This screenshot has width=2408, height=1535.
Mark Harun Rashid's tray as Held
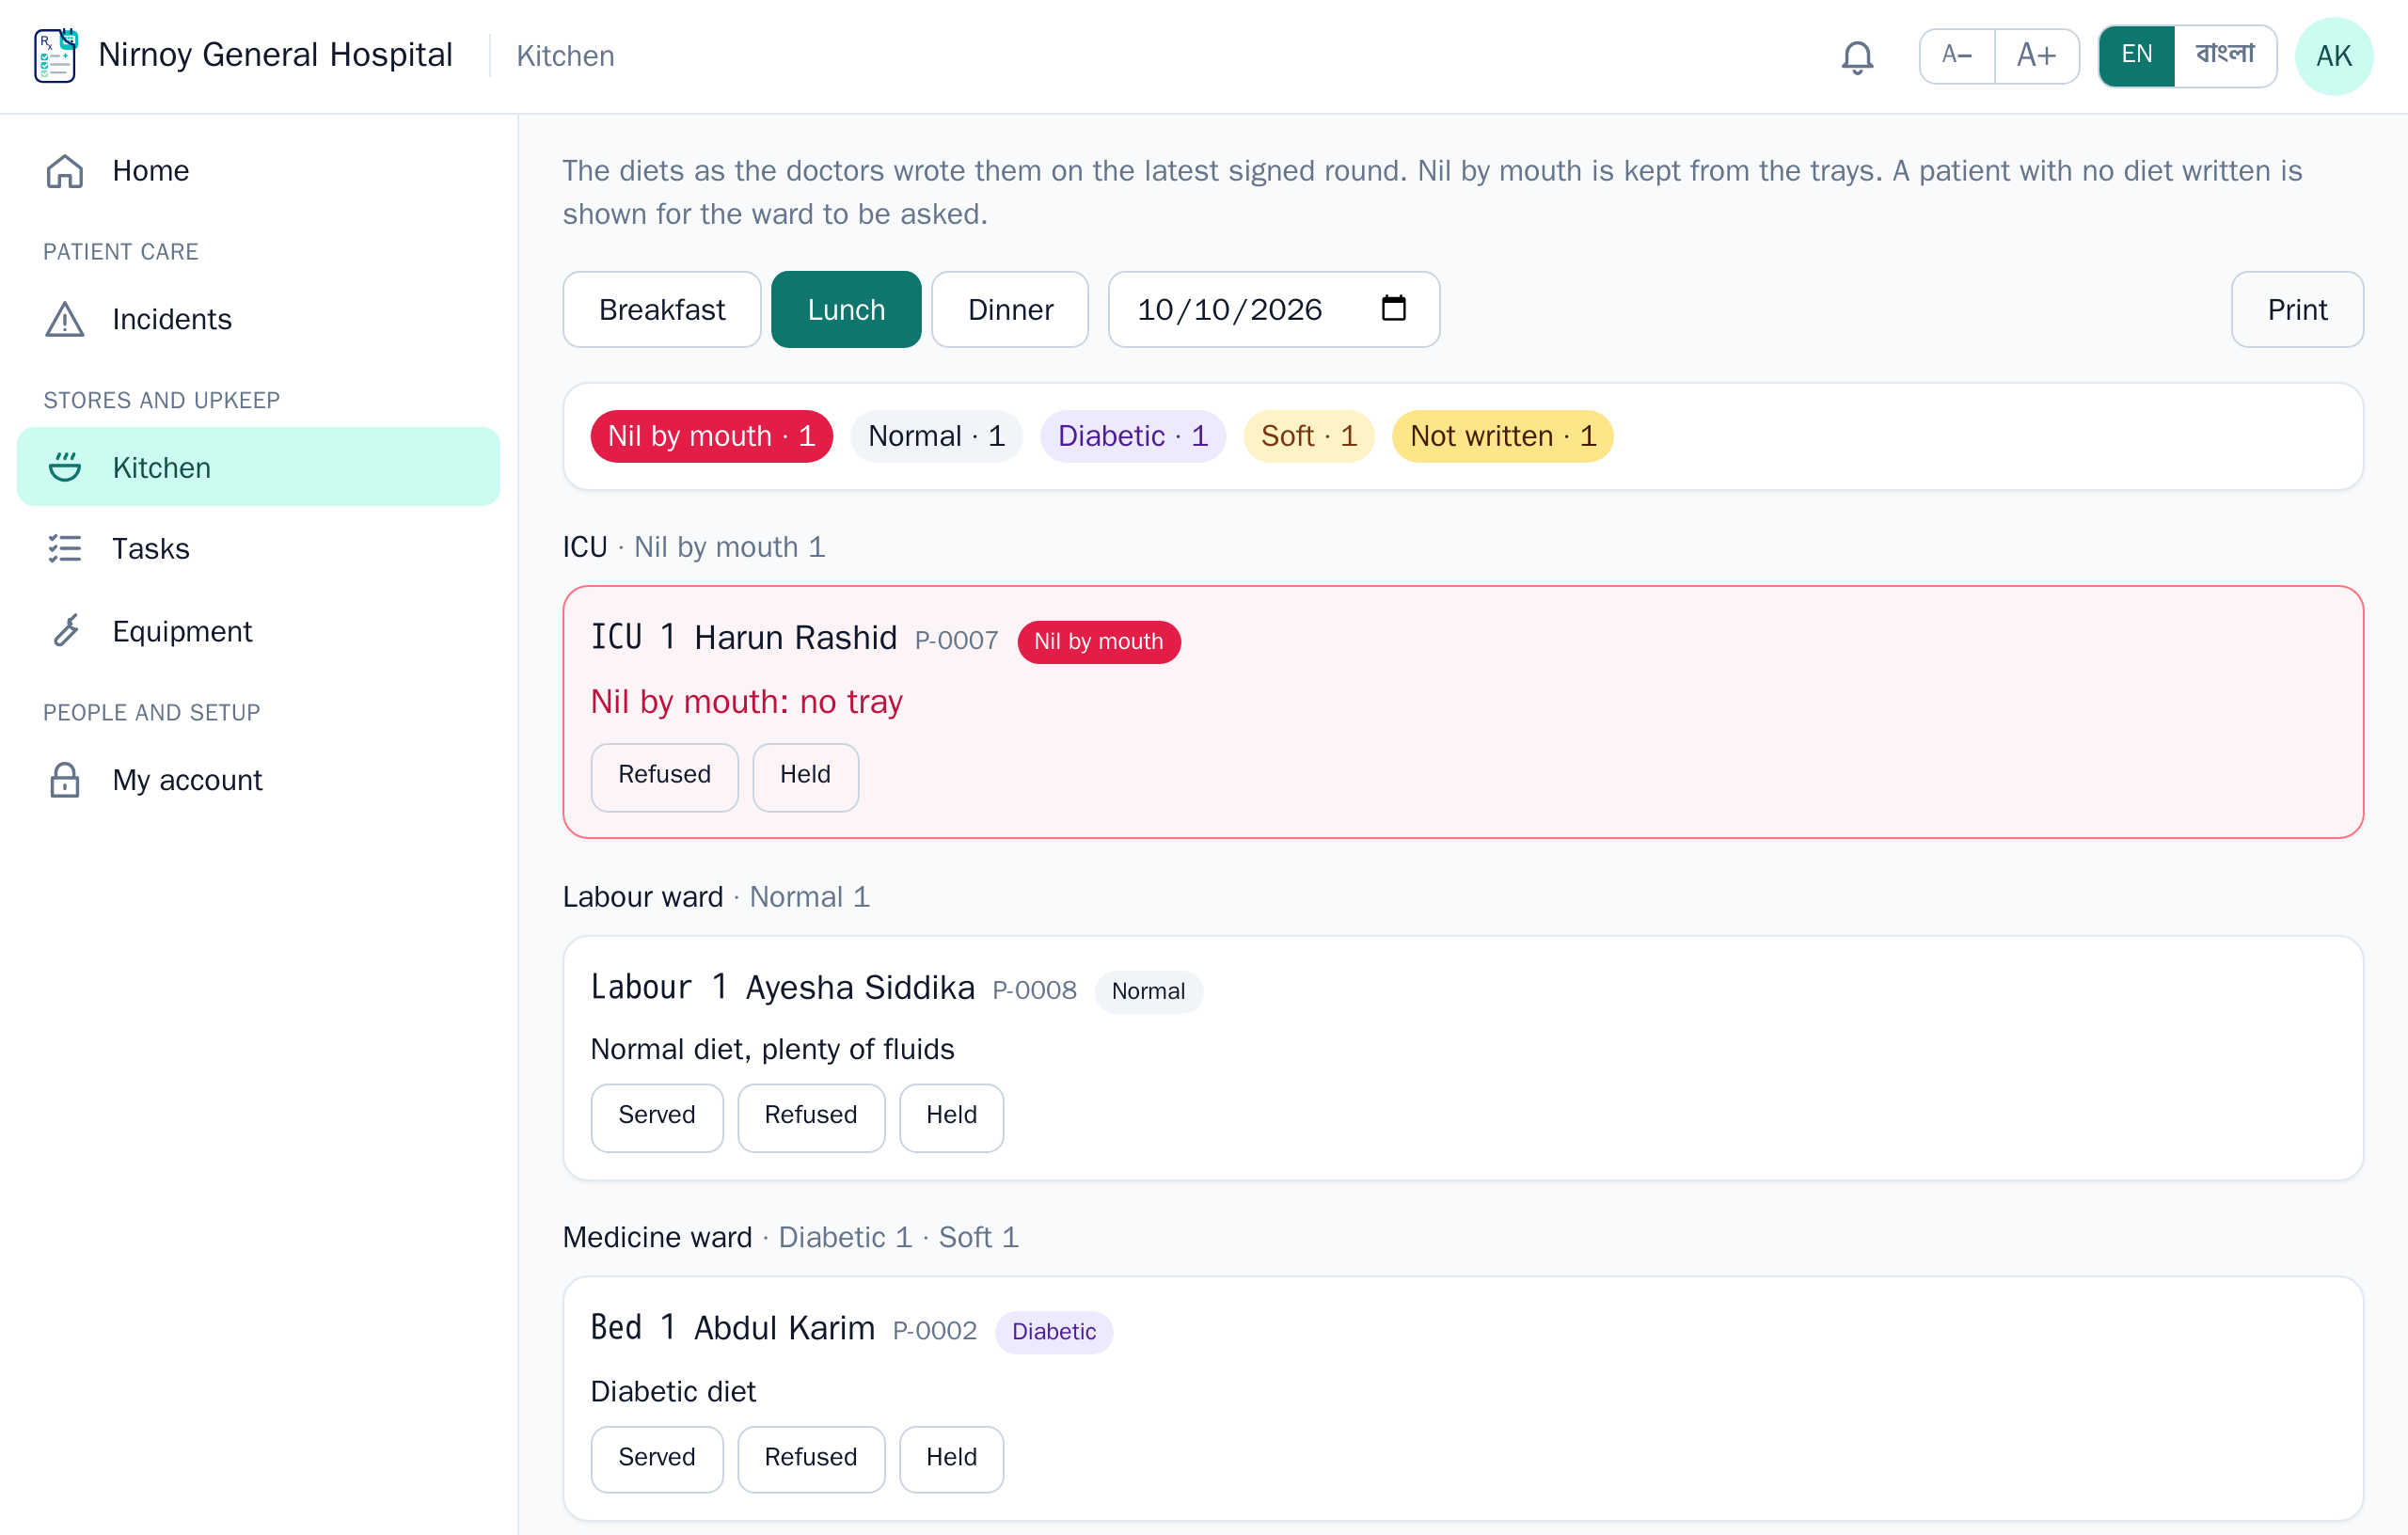pos(805,776)
